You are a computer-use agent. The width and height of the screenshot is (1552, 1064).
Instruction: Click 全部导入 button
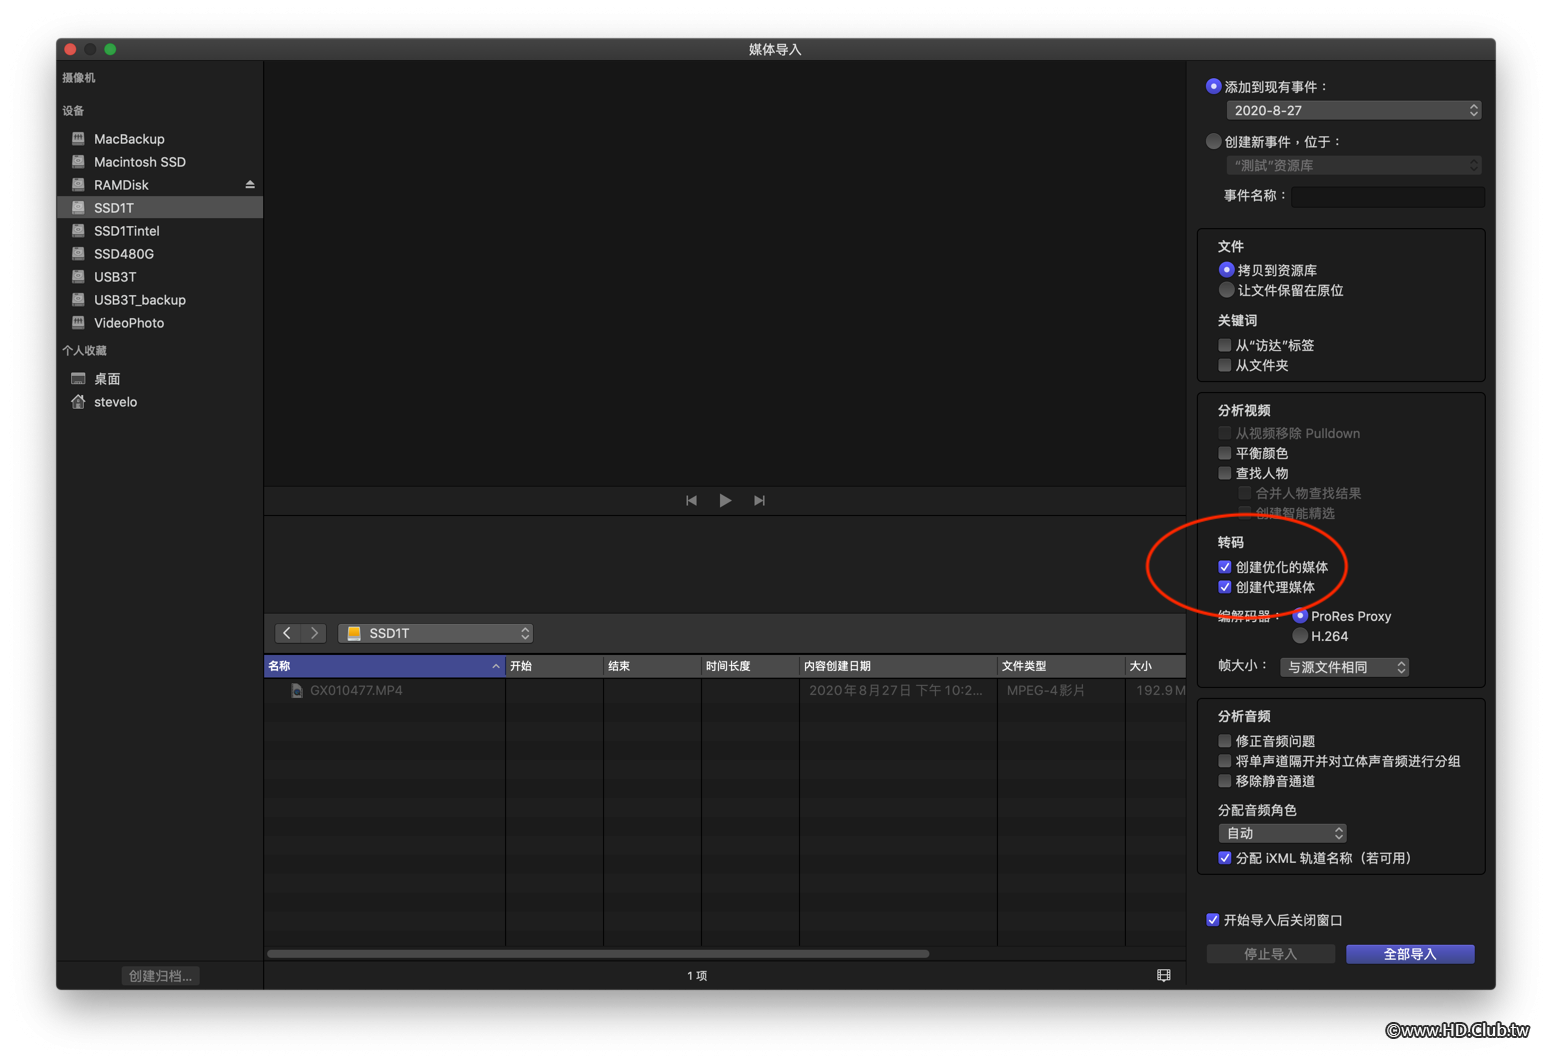1410,954
